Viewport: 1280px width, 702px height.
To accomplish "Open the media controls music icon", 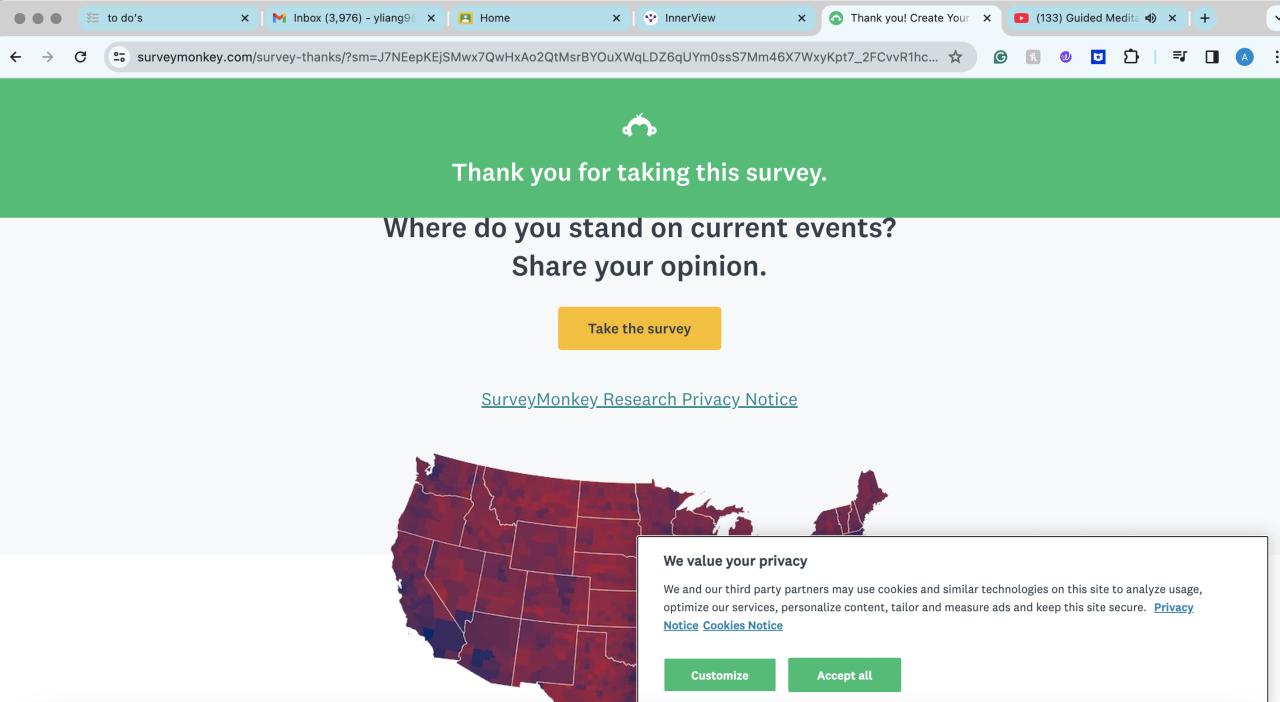I will (1180, 57).
